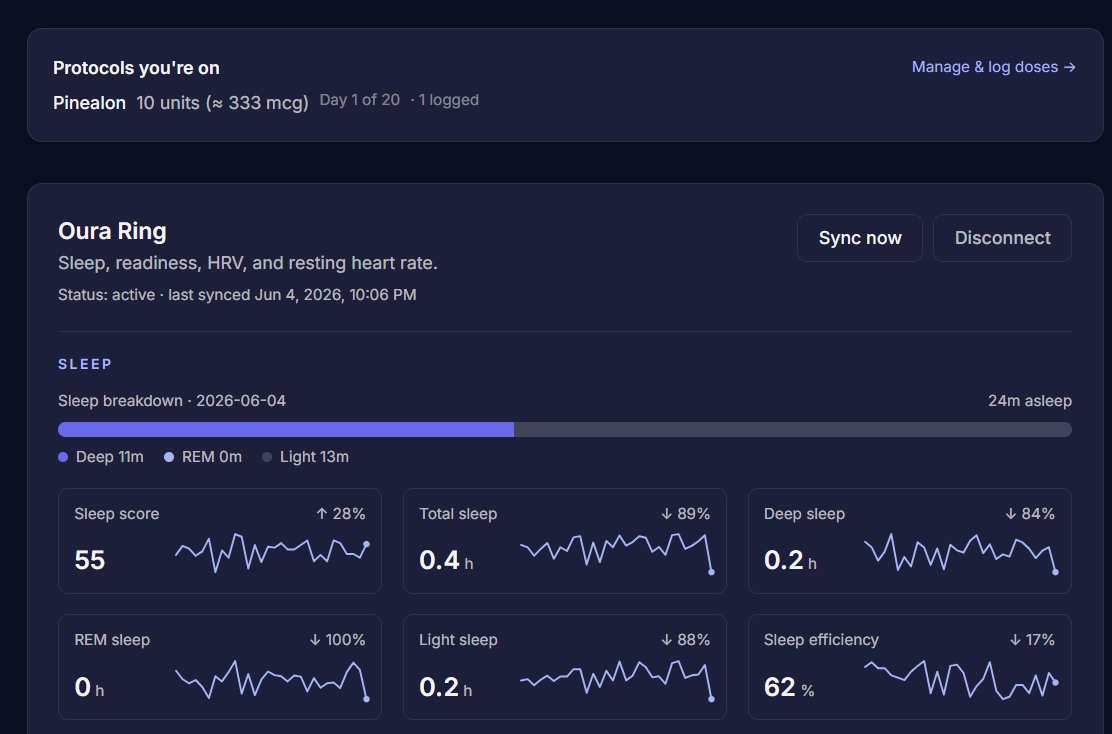
Task: Click the Protocols you're on heading
Action: click(x=136, y=68)
